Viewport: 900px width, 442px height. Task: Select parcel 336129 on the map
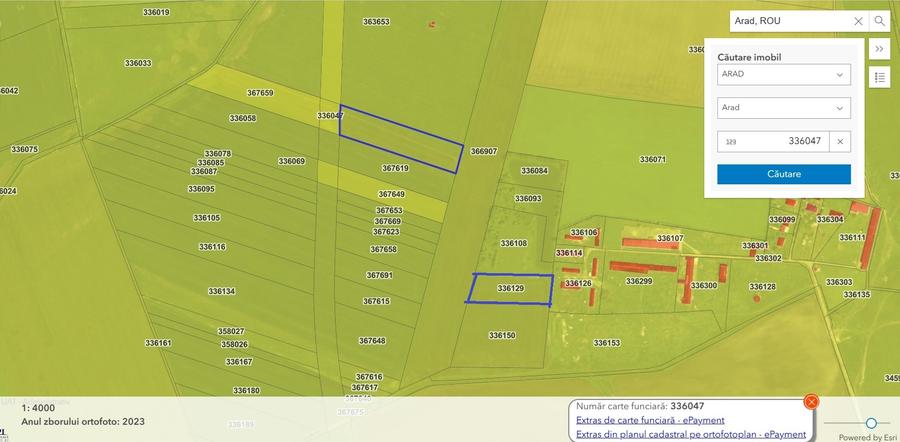click(x=510, y=288)
